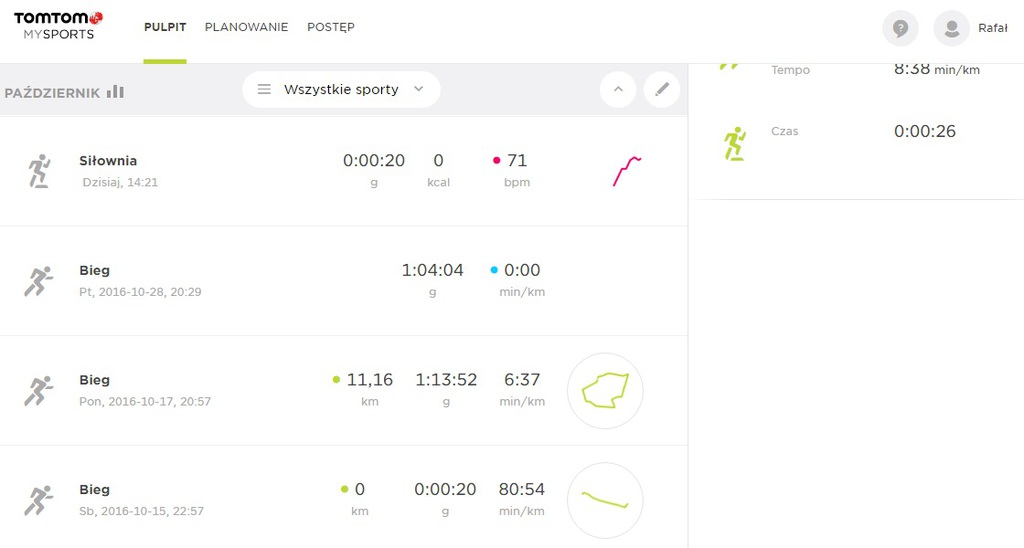This screenshot has height=548, width=1024.
Task: Click the Siłownia heart rate graph thumbnail
Action: (x=627, y=171)
